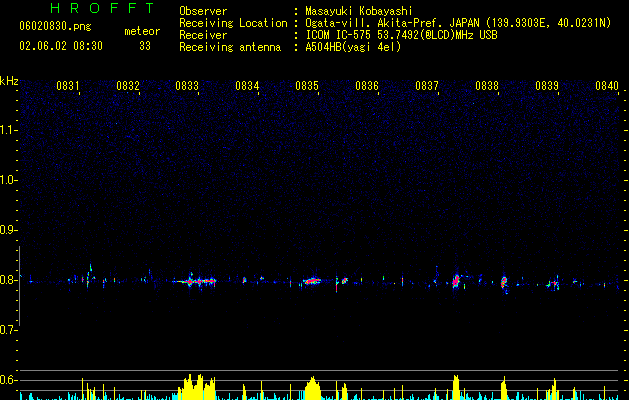Click the 0.8 frequency axis label
This screenshot has width=629, height=400.
point(8,280)
